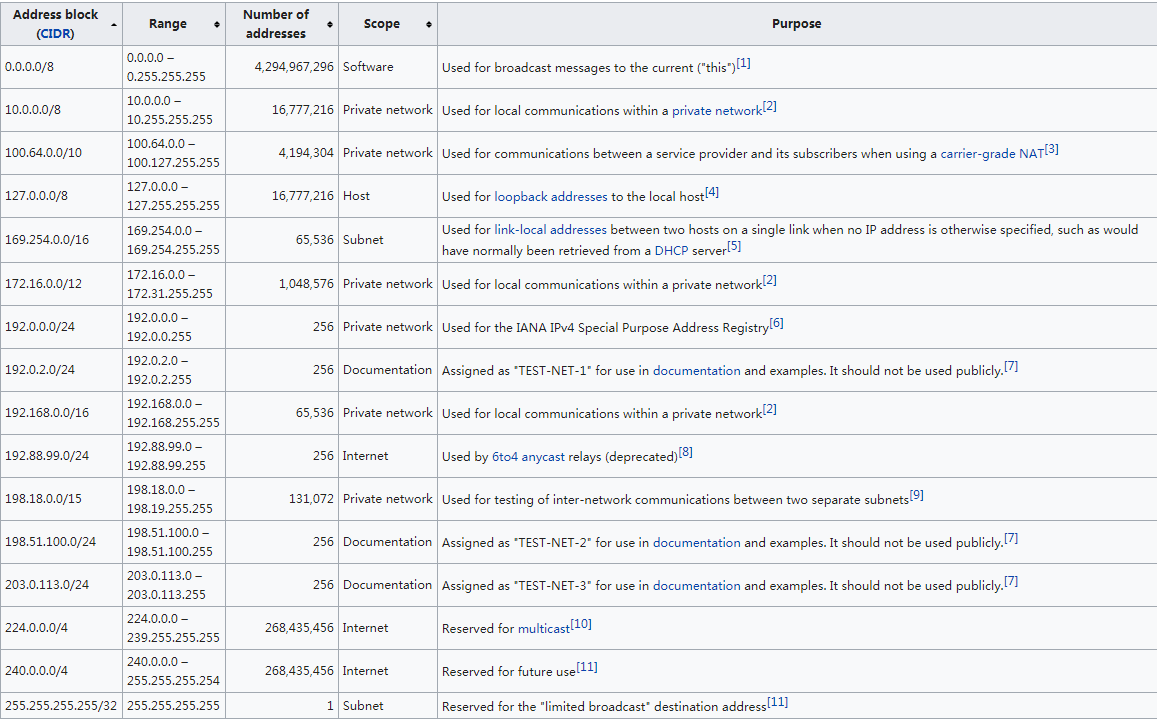Screen dimensions: 1157x721
Task: Select the 198.51.100.0/24 address block cell
Action: click(61, 542)
